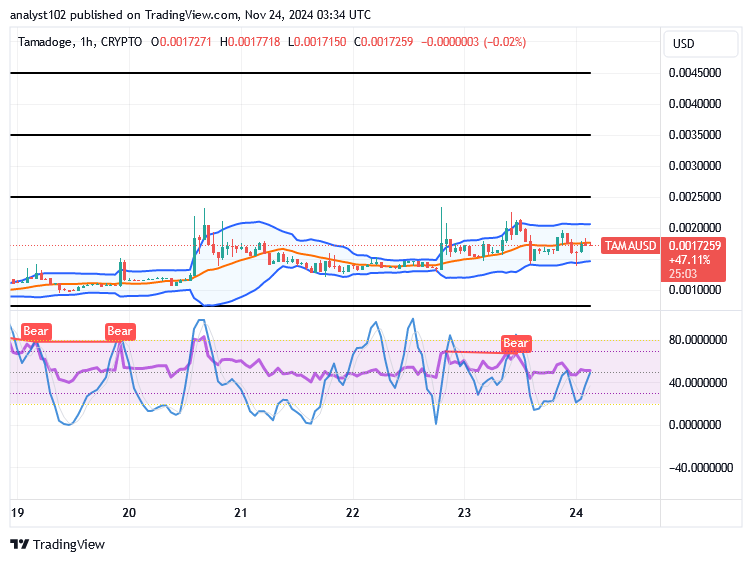The width and height of the screenshot is (752, 562).
Task: Click date 22 on time axis
Action: 352,513
